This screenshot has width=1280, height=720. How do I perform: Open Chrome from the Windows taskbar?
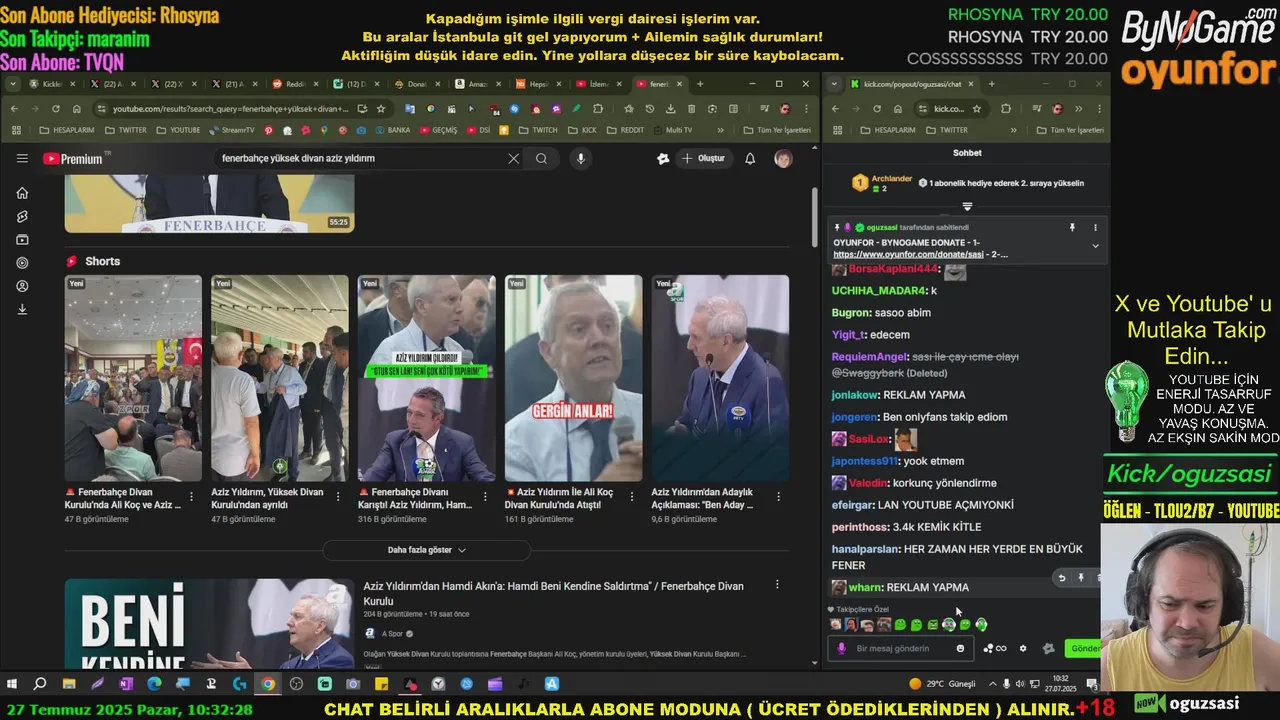[268, 684]
